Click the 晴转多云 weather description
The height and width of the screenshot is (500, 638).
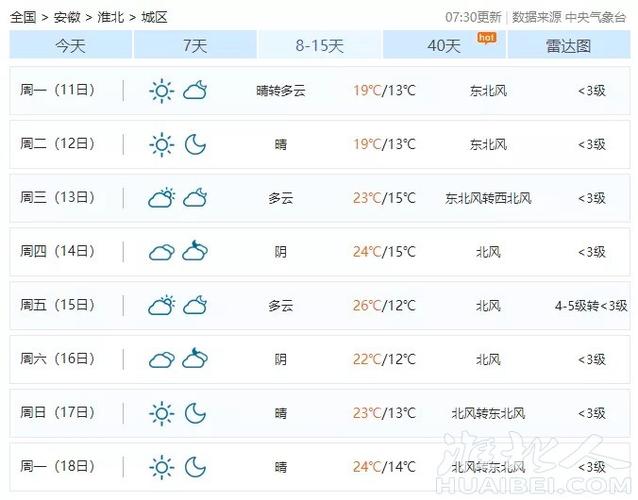click(281, 90)
